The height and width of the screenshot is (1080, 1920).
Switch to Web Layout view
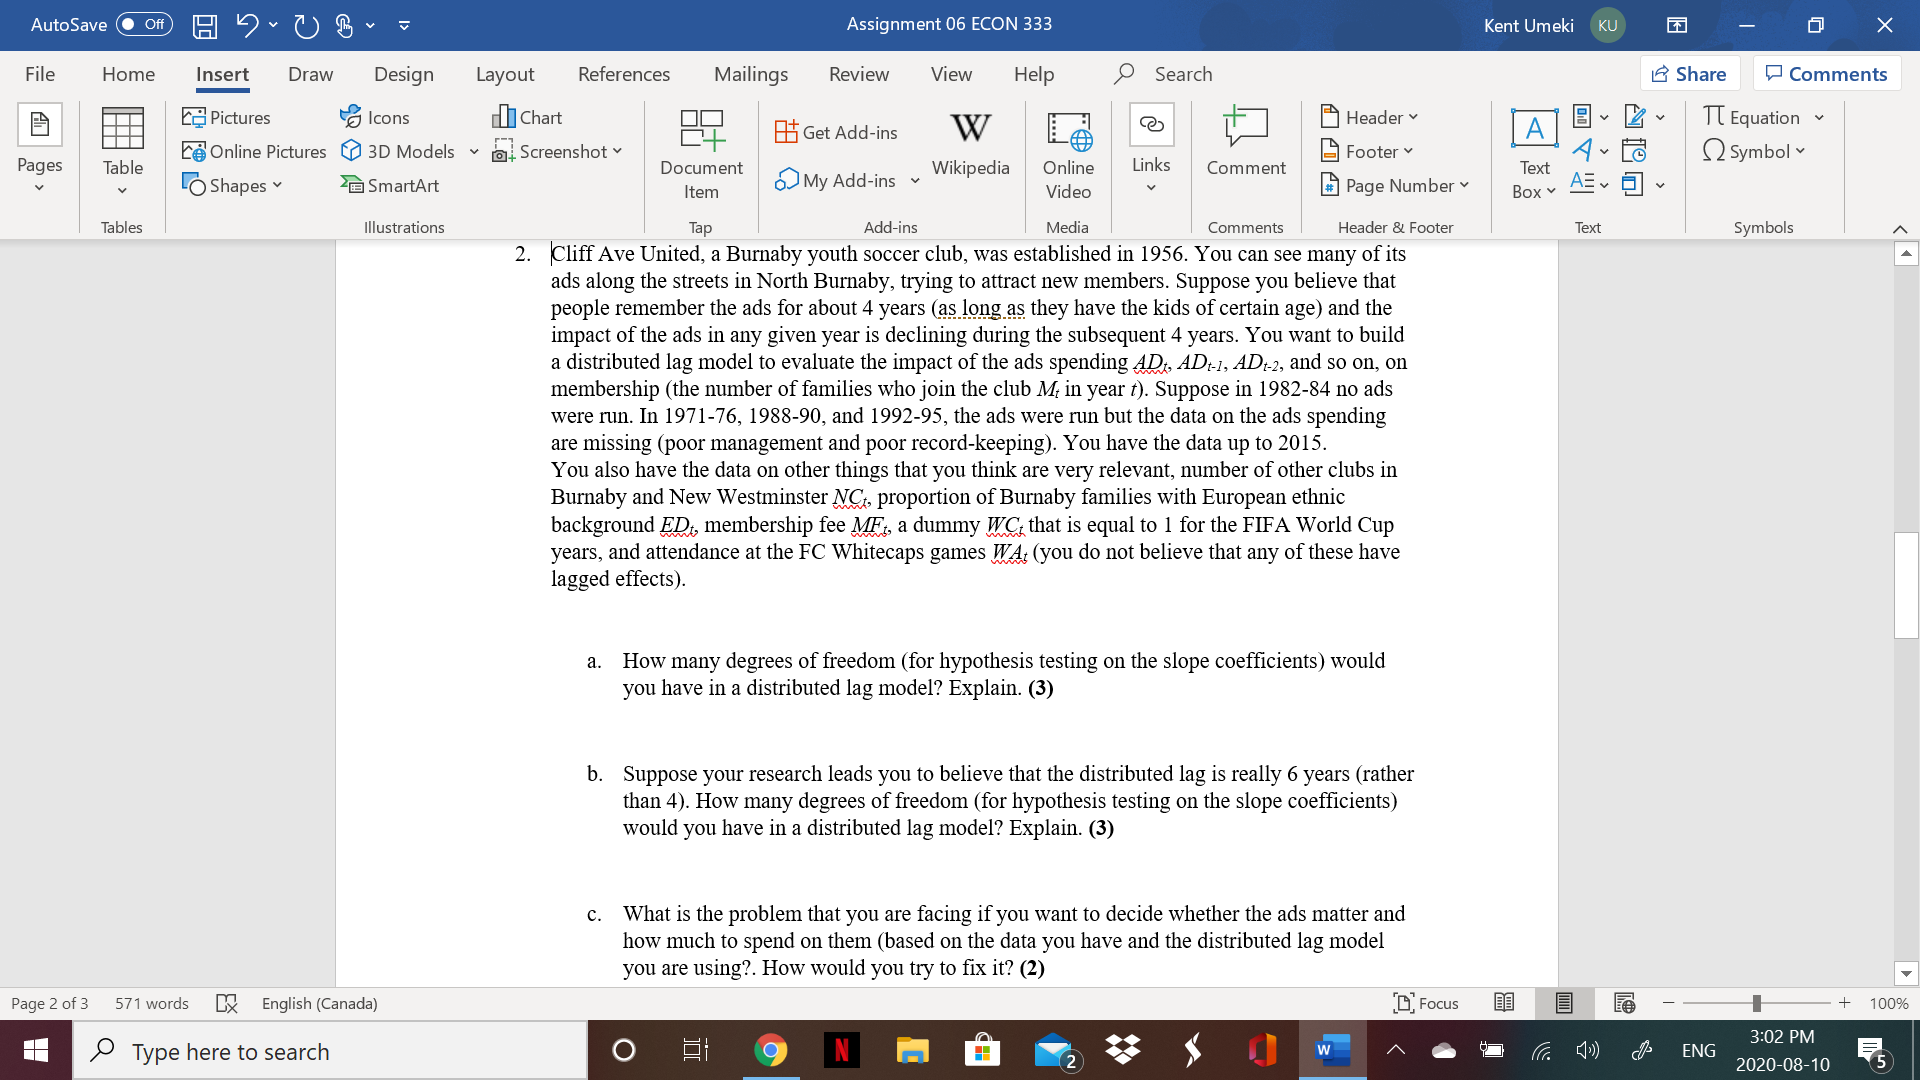[x=1622, y=1003]
